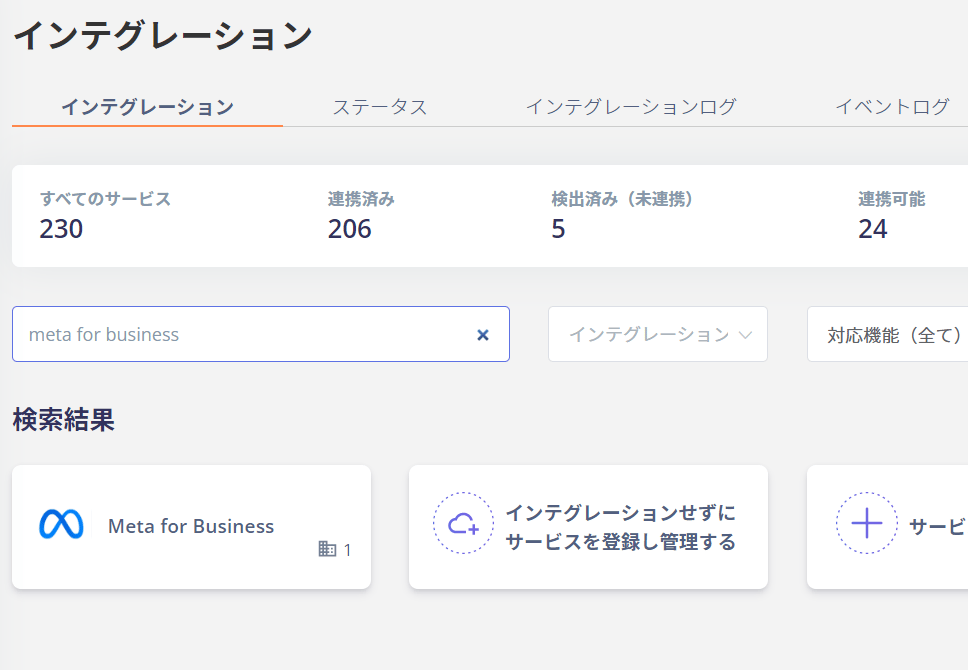The width and height of the screenshot is (968, 670).
Task: Filter by 連携済み 206
Action: tap(361, 216)
